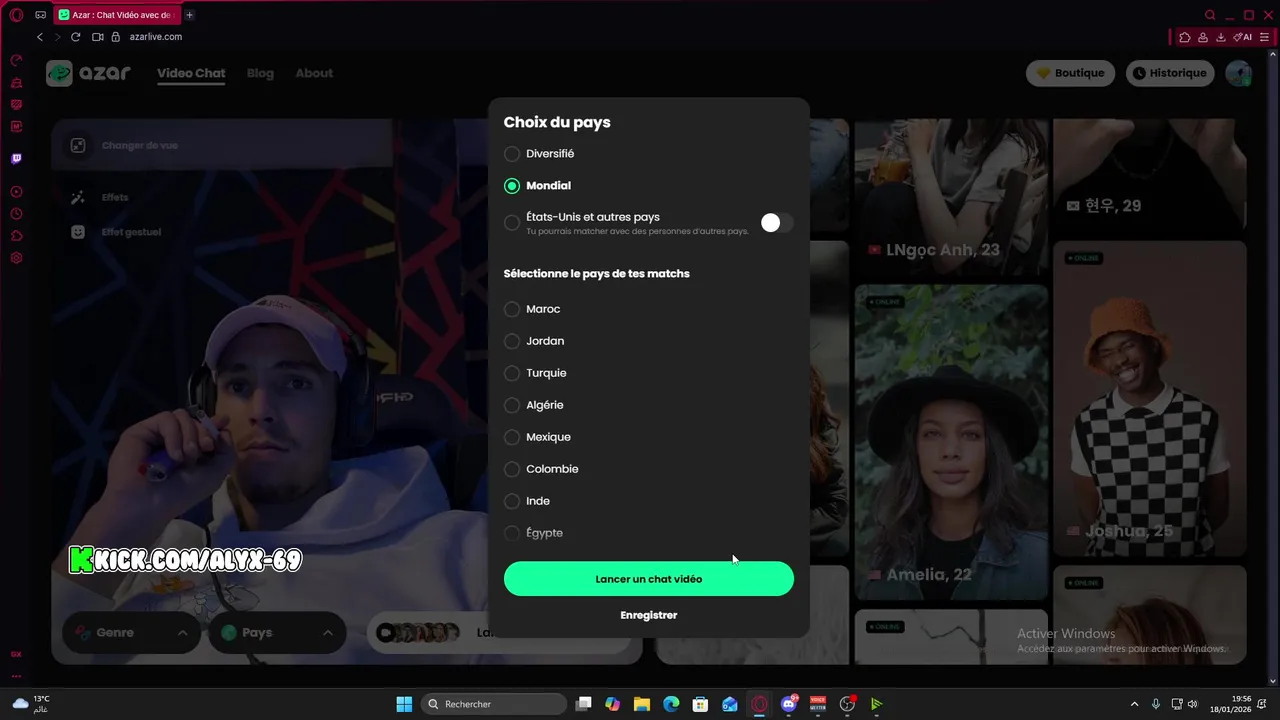
Task: Switch to the Azar browser tab
Action: click(x=116, y=15)
